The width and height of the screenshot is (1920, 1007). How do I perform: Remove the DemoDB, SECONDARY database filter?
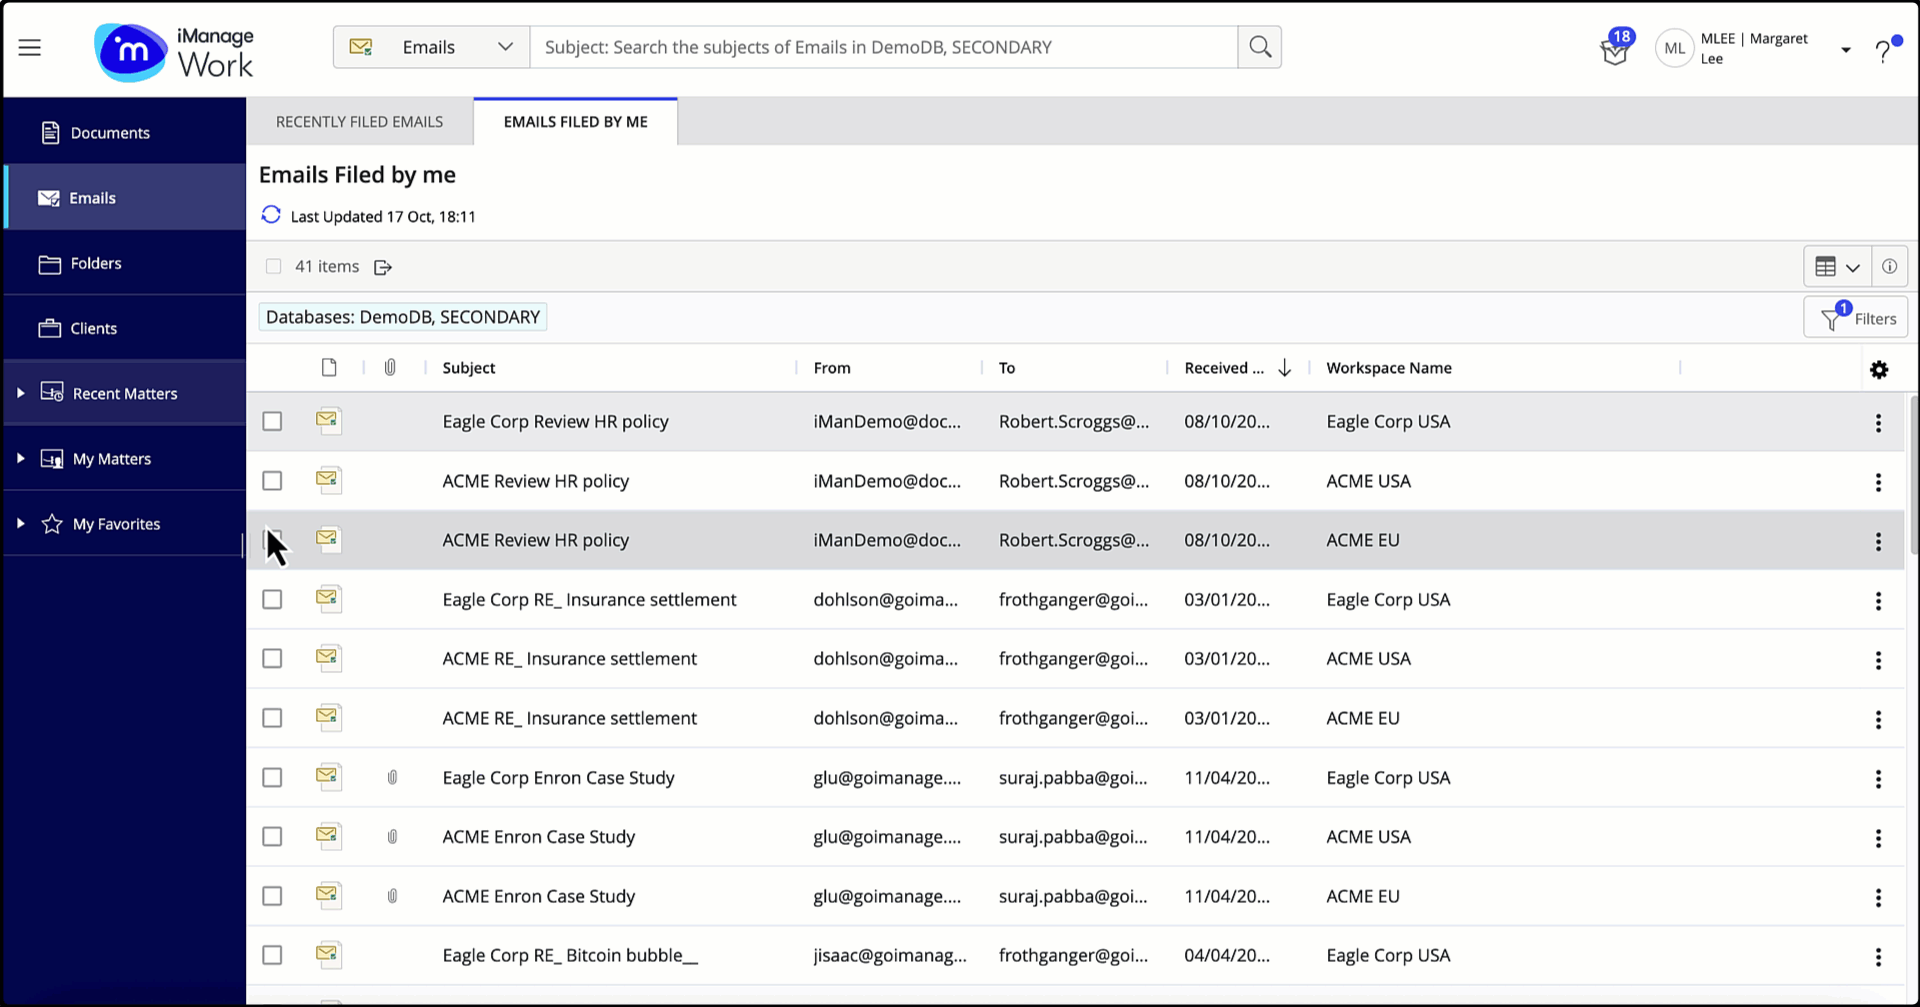(x=403, y=316)
